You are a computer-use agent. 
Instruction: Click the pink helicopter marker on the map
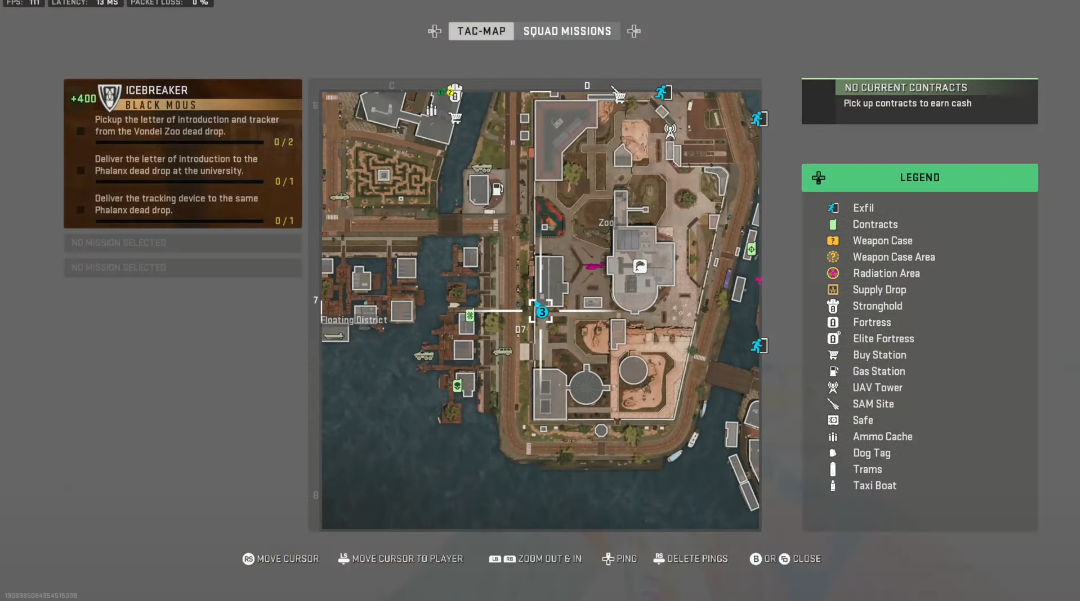pos(593,266)
